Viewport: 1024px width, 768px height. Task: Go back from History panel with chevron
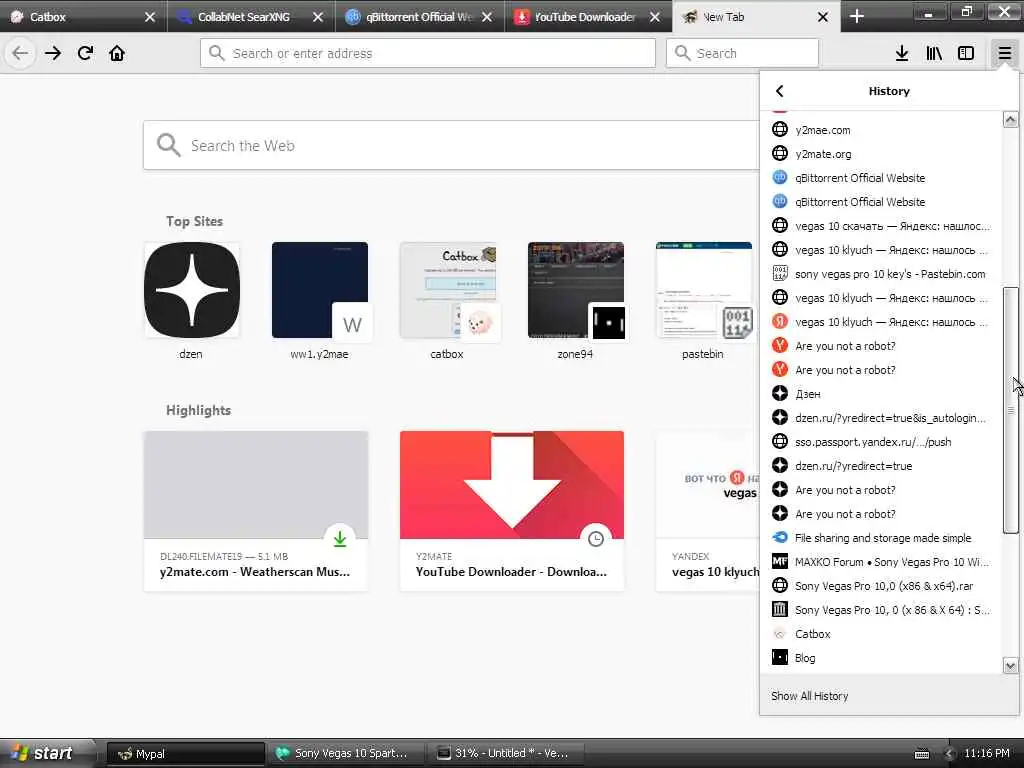tap(779, 91)
